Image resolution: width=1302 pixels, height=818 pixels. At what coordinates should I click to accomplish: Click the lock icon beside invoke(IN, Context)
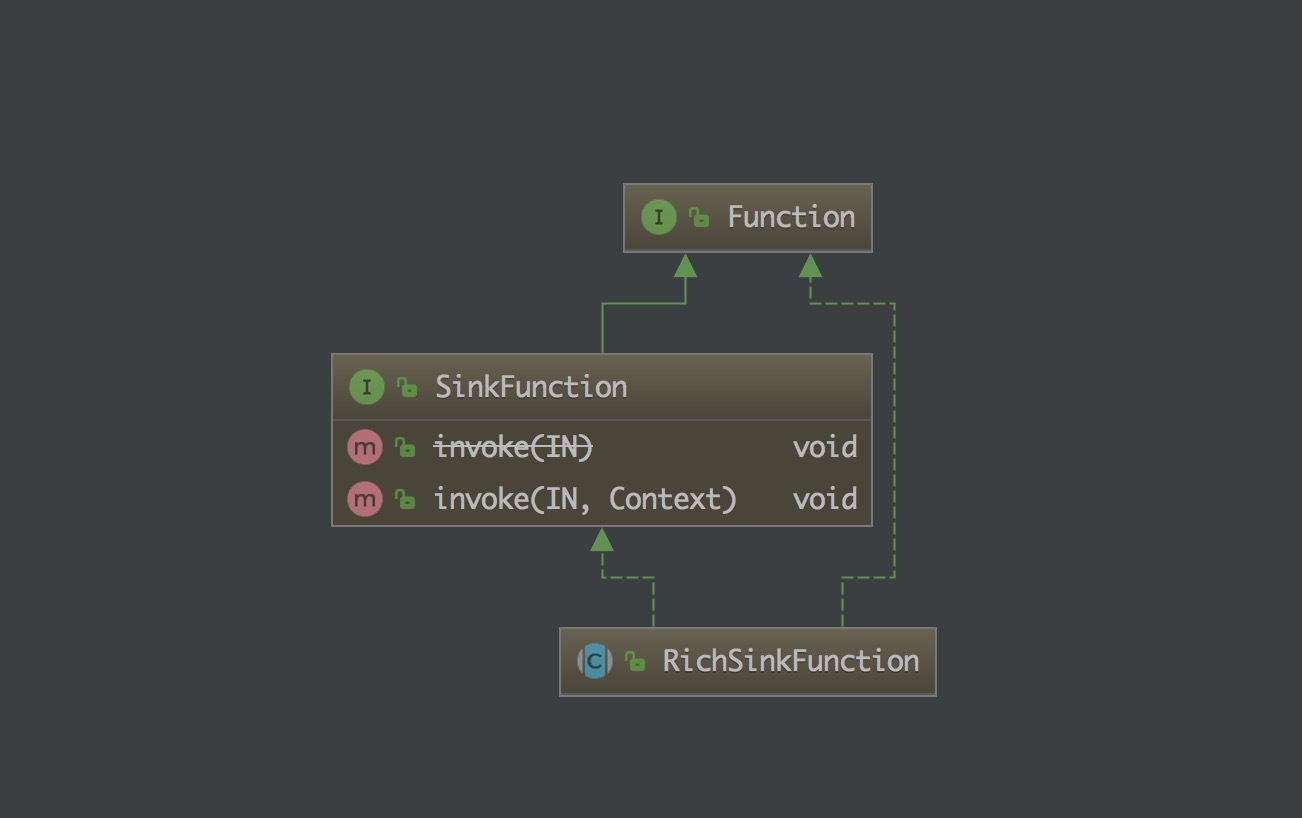coord(404,498)
